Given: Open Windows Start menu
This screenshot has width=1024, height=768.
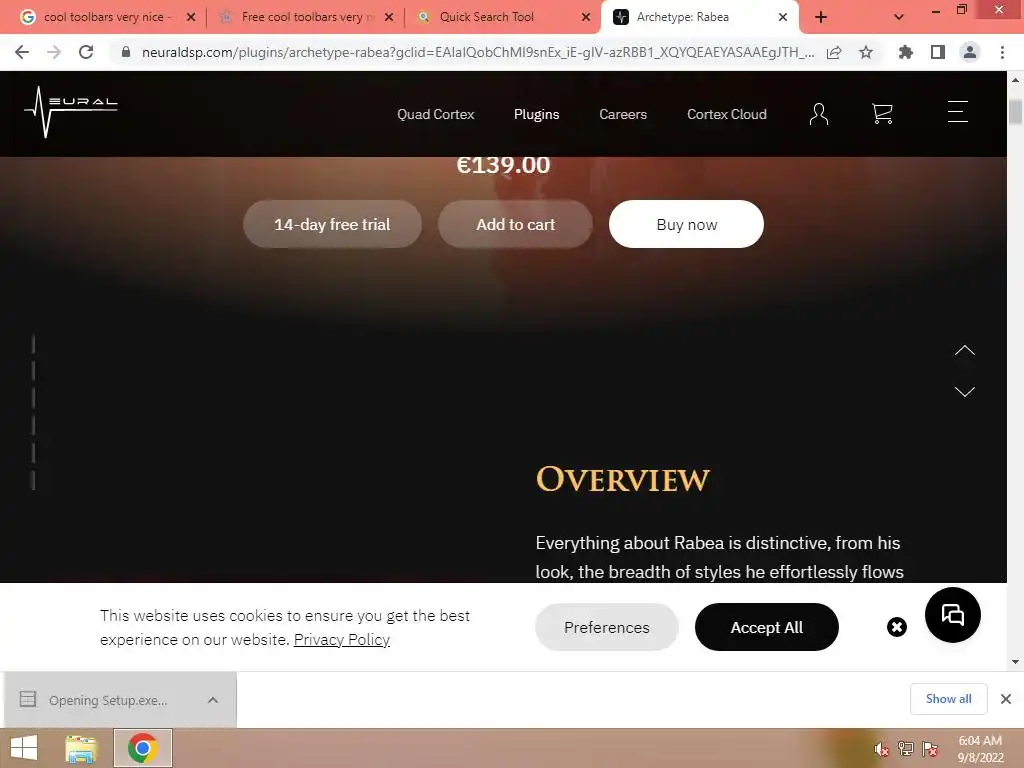Looking at the screenshot, I should click(x=24, y=748).
